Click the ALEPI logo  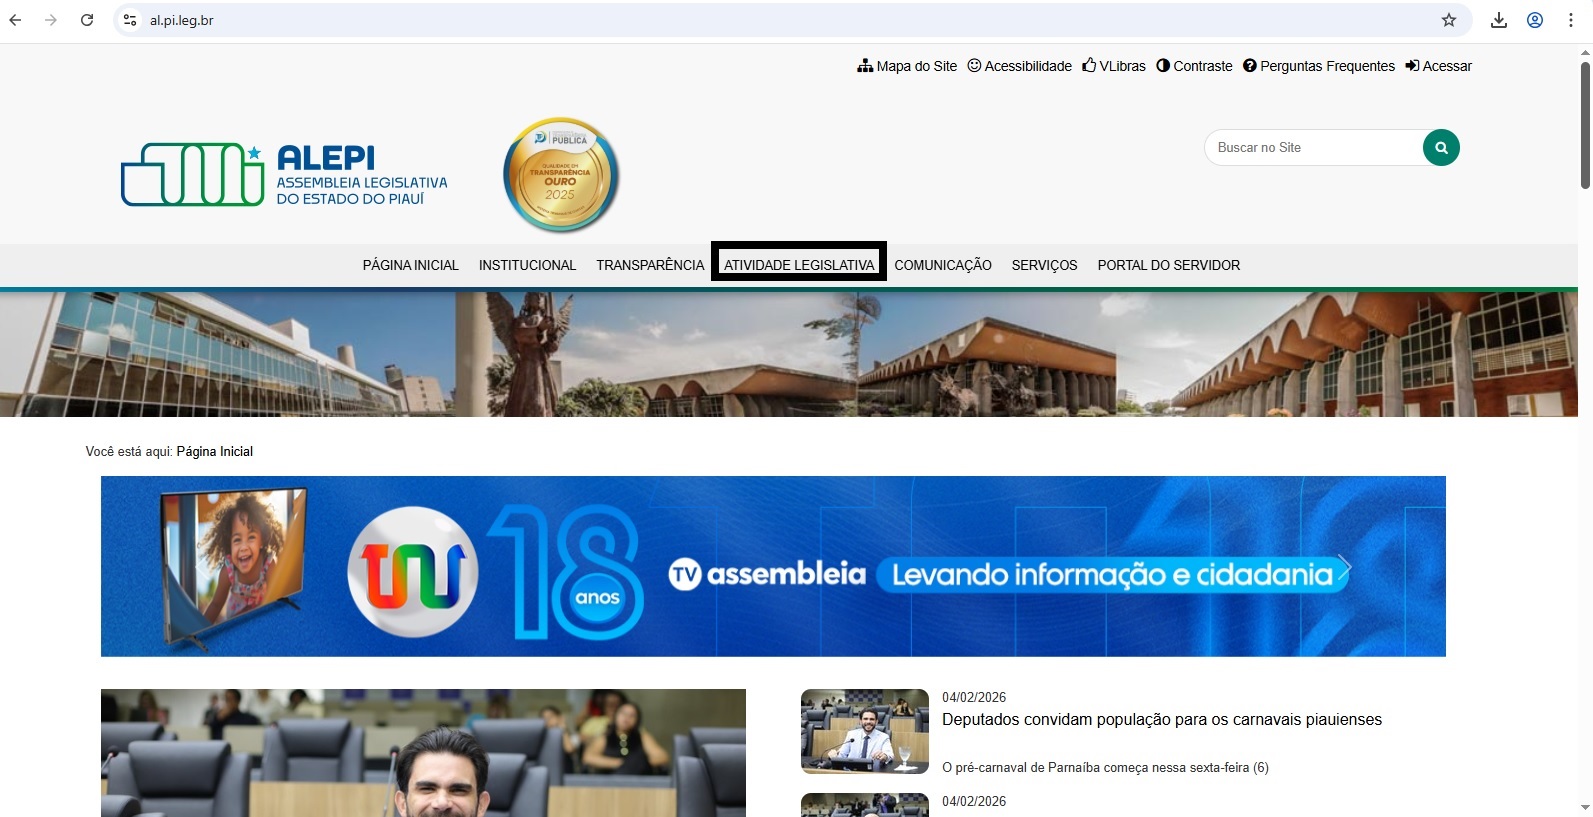point(284,174)
